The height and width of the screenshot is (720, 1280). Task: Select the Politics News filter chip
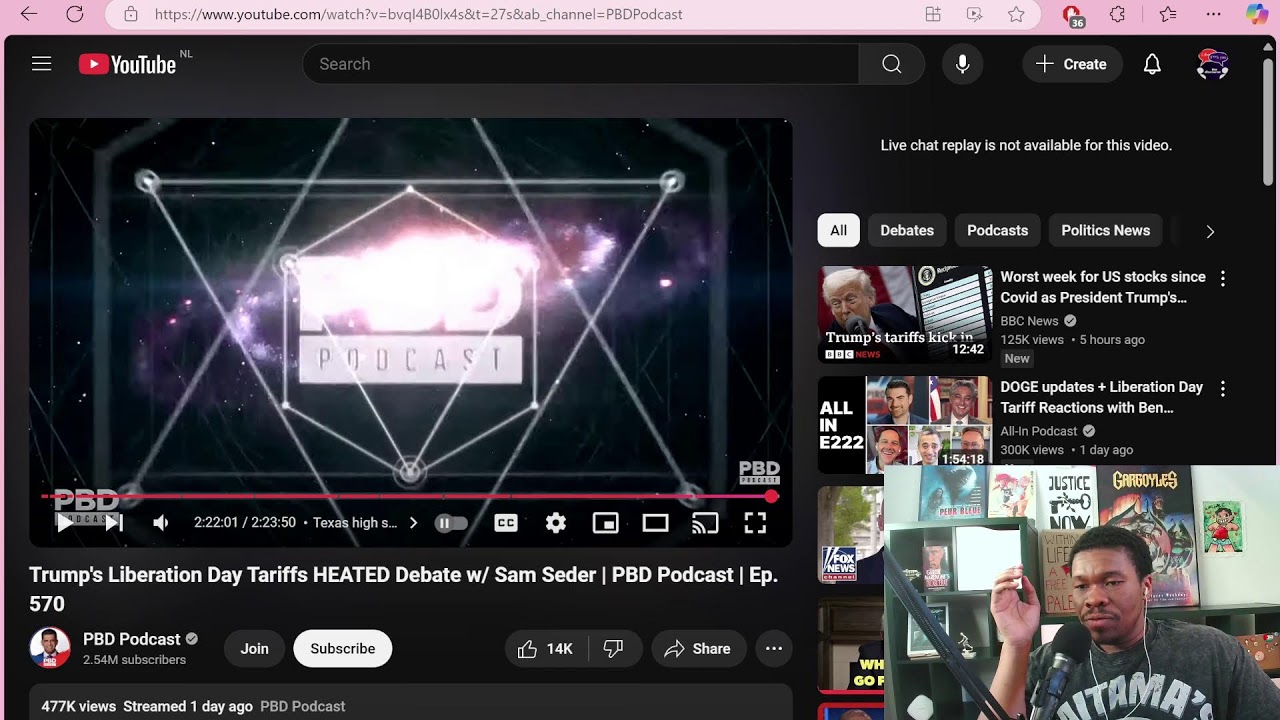coord(1105,230)
